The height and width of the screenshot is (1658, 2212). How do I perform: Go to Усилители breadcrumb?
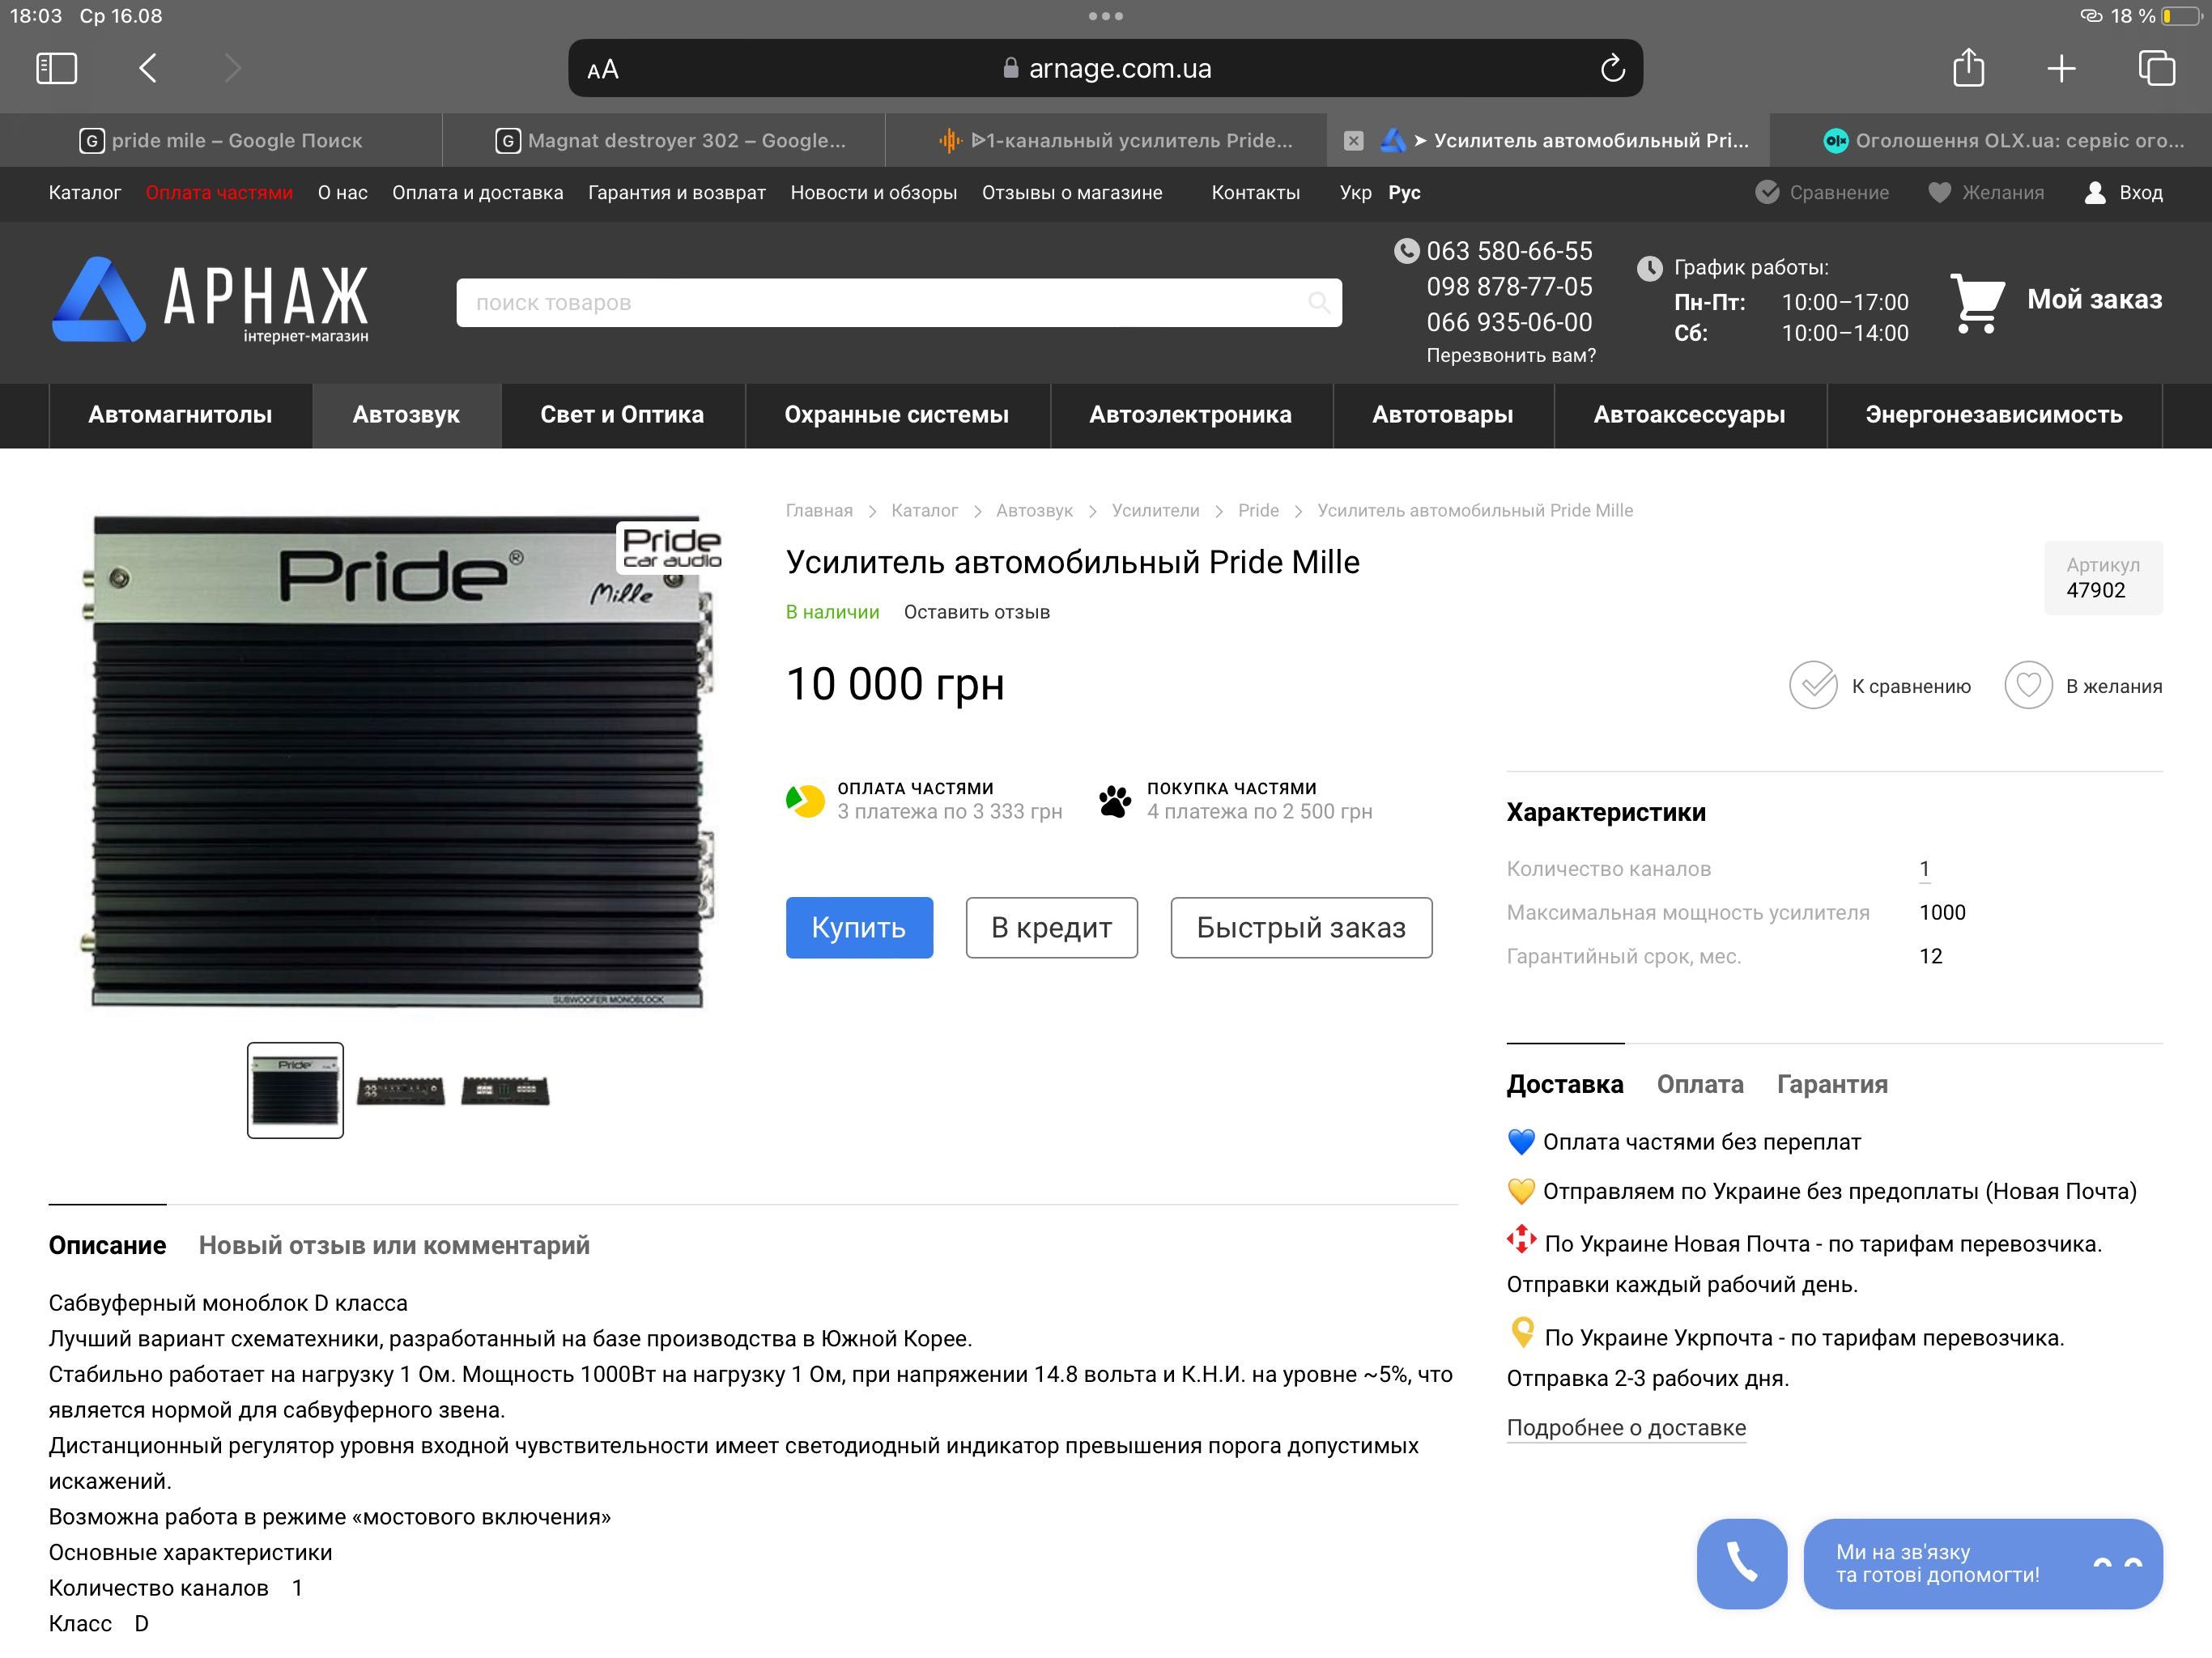(x=1155, y=511)
